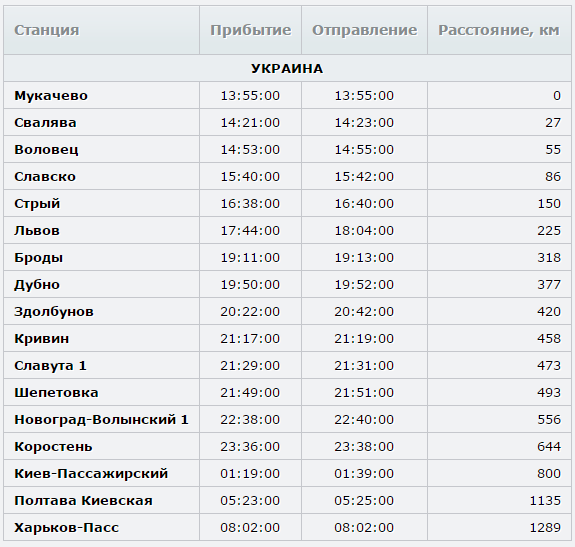Screen dimensions: 575x547
Task: Click Здолбунов distance value 420
Action: tap(549, 312)
